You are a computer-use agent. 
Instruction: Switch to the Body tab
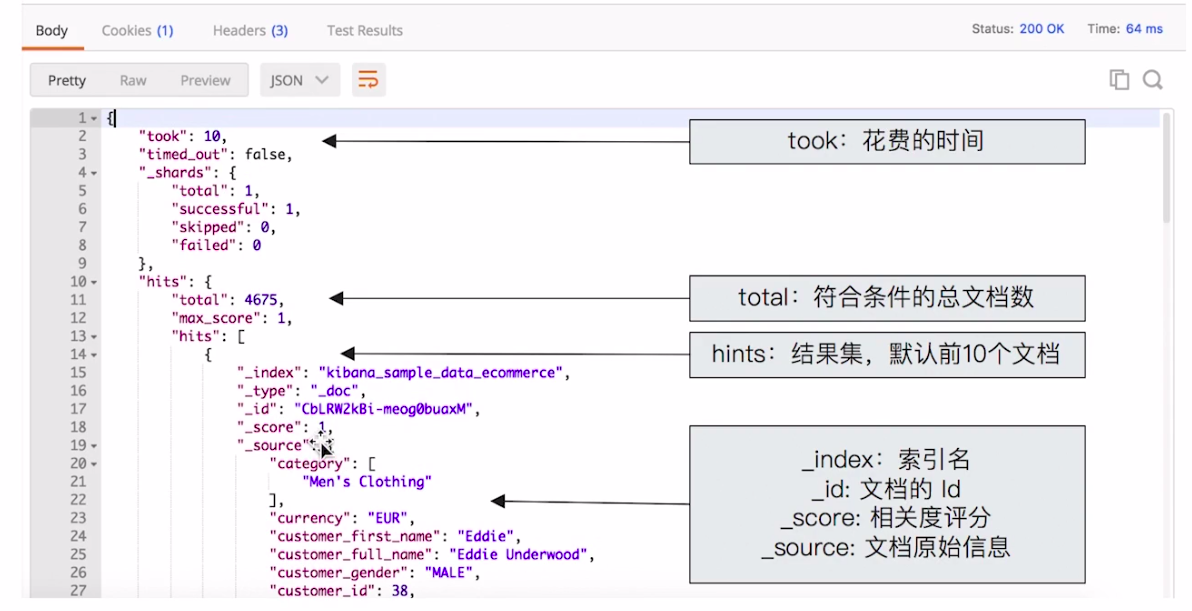pyautogui.click(x=52, y=30)
